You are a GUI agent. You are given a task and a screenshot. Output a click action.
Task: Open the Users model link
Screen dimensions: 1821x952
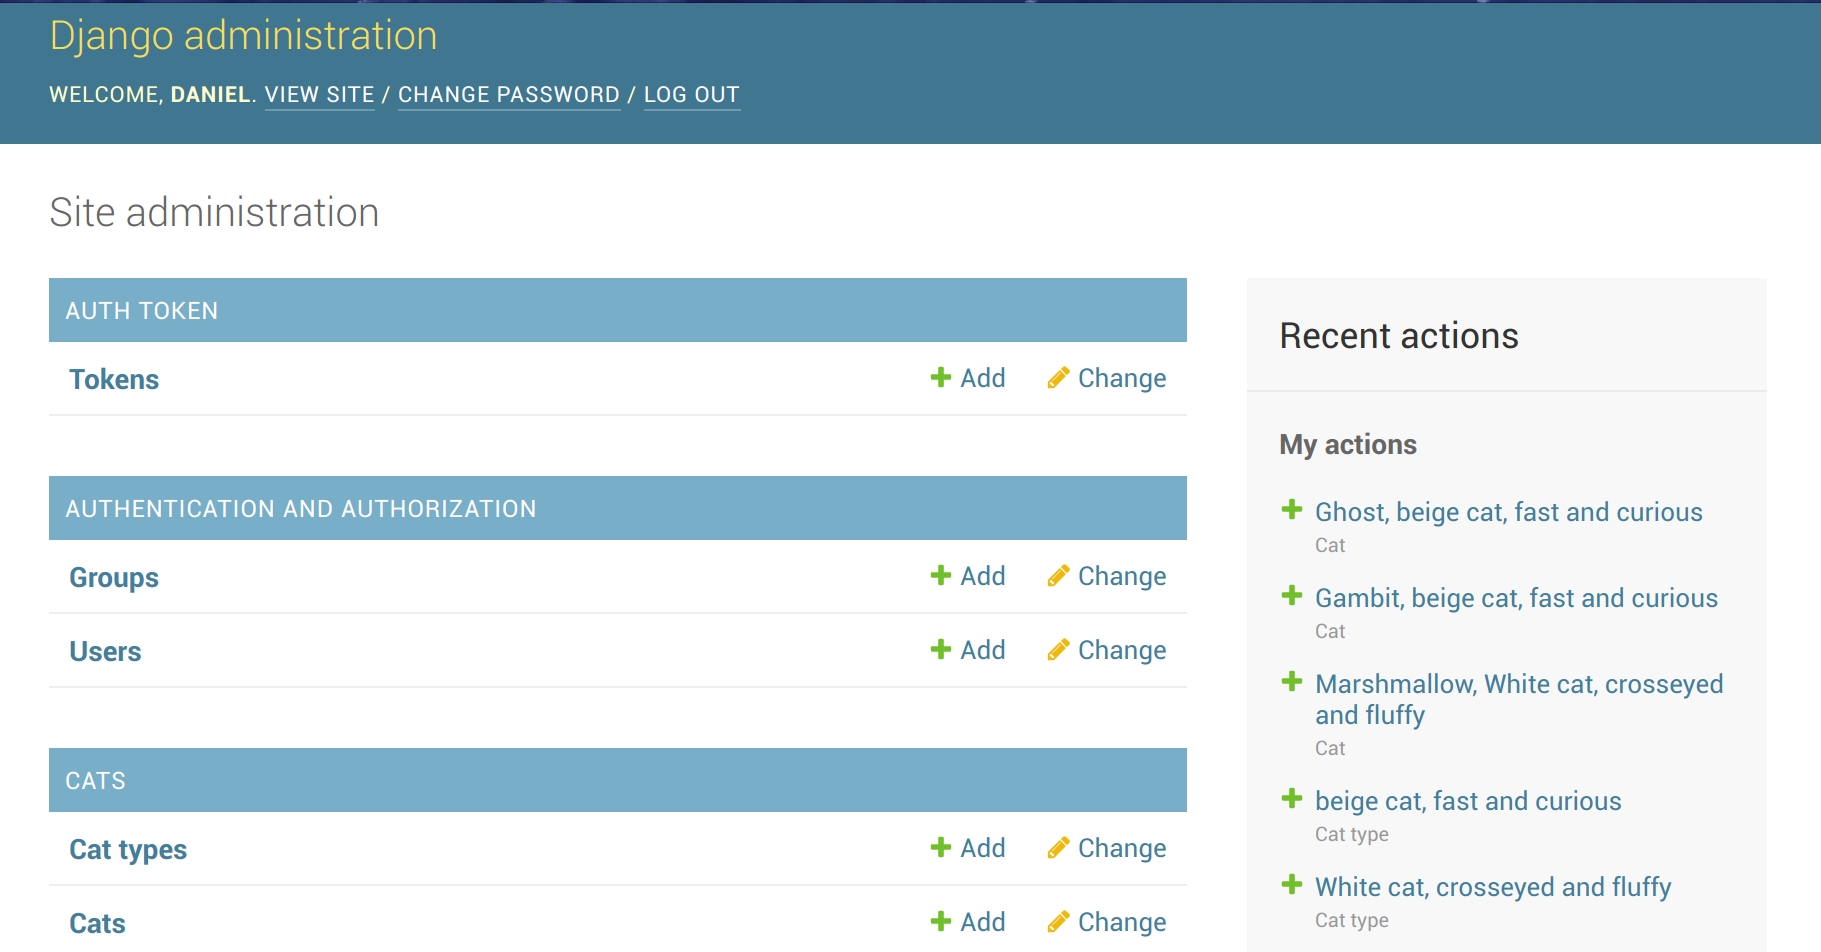105,651
